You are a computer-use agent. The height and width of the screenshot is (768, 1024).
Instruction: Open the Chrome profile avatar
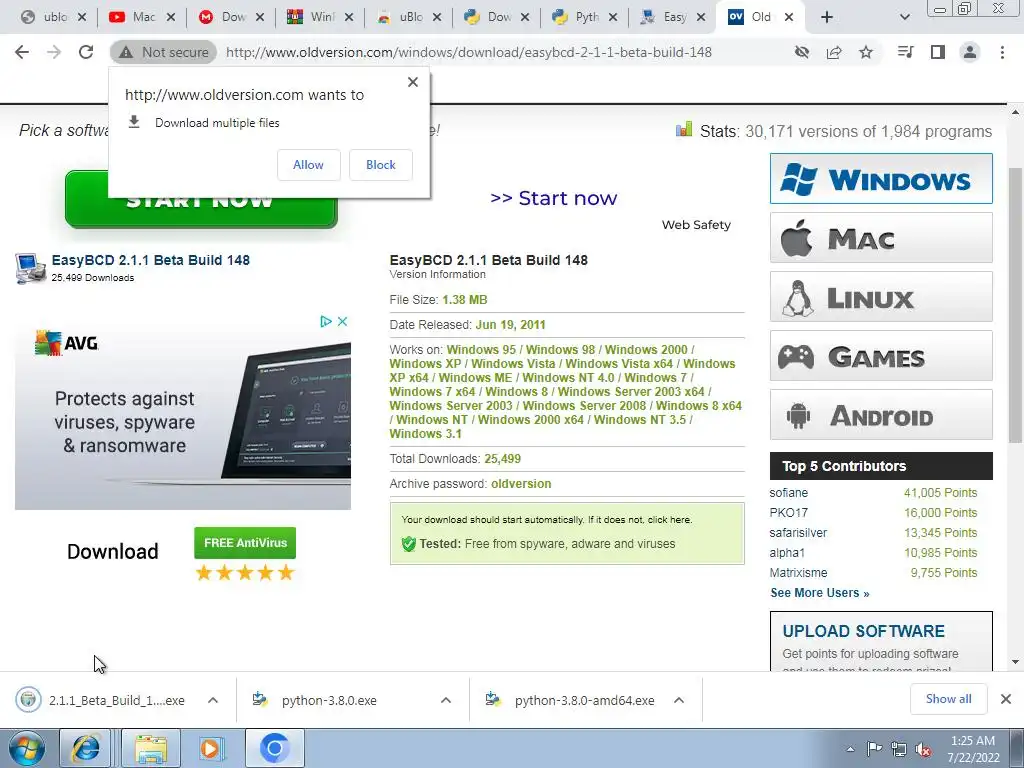coord(970,52)
